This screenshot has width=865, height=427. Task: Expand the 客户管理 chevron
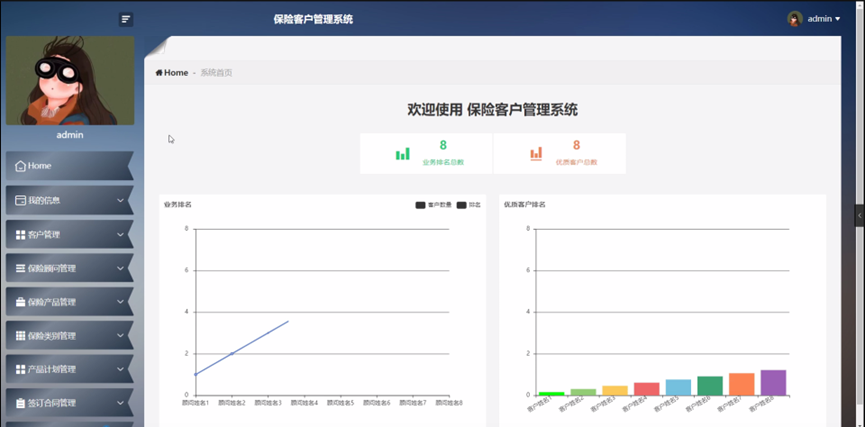pos(120,235)
